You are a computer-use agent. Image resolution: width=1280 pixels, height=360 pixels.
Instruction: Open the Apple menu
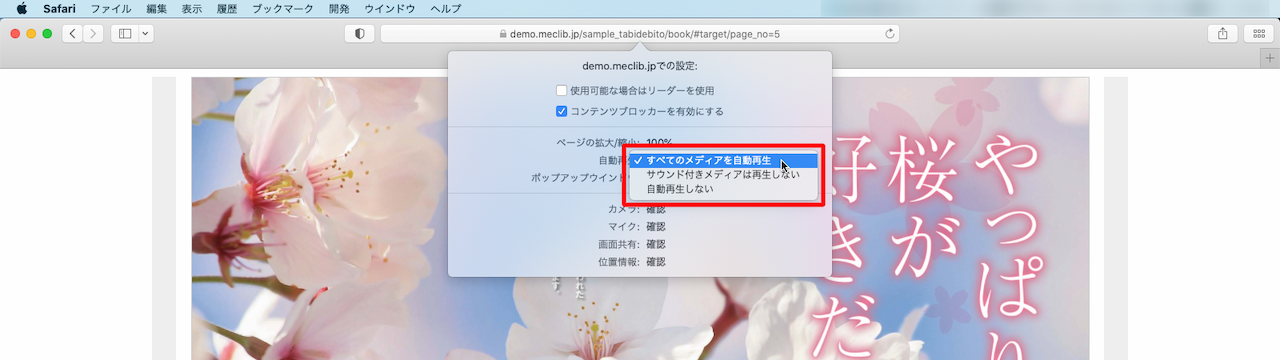point(21,8)
